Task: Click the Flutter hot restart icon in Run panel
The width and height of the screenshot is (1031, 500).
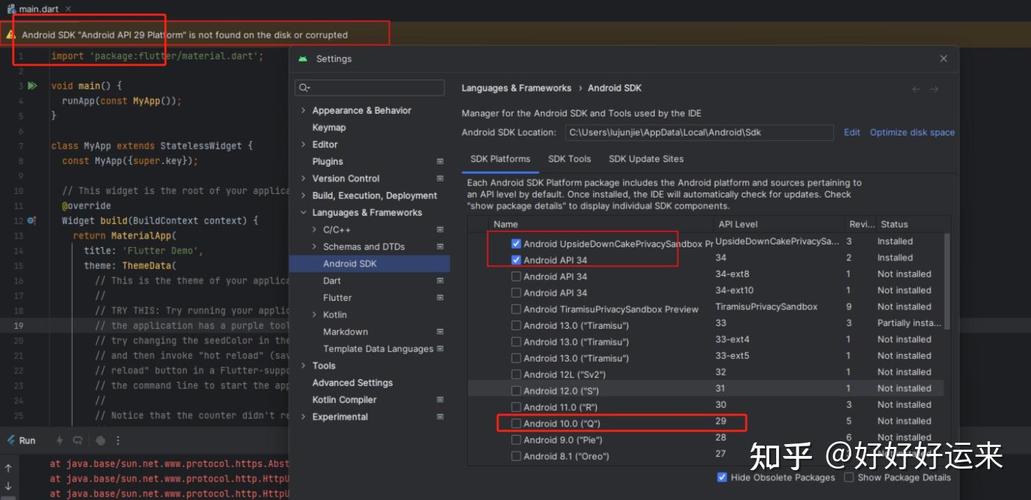Action: click(x=78, y=440)
